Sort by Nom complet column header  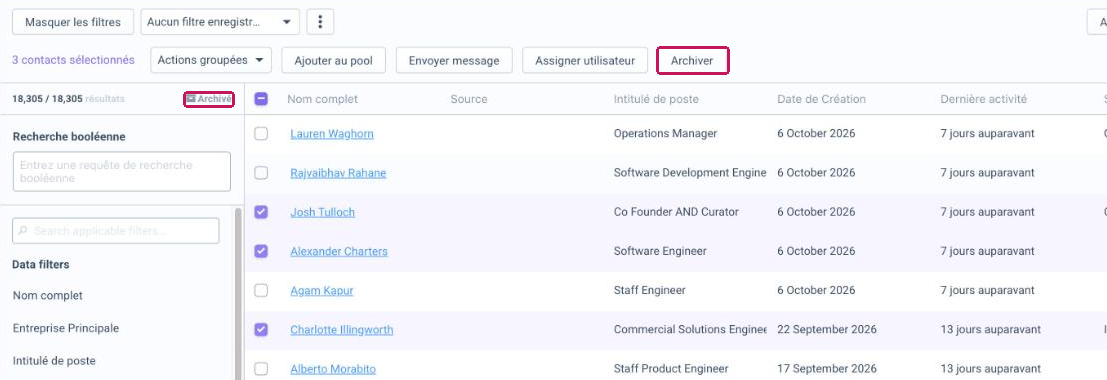point(323,100)
